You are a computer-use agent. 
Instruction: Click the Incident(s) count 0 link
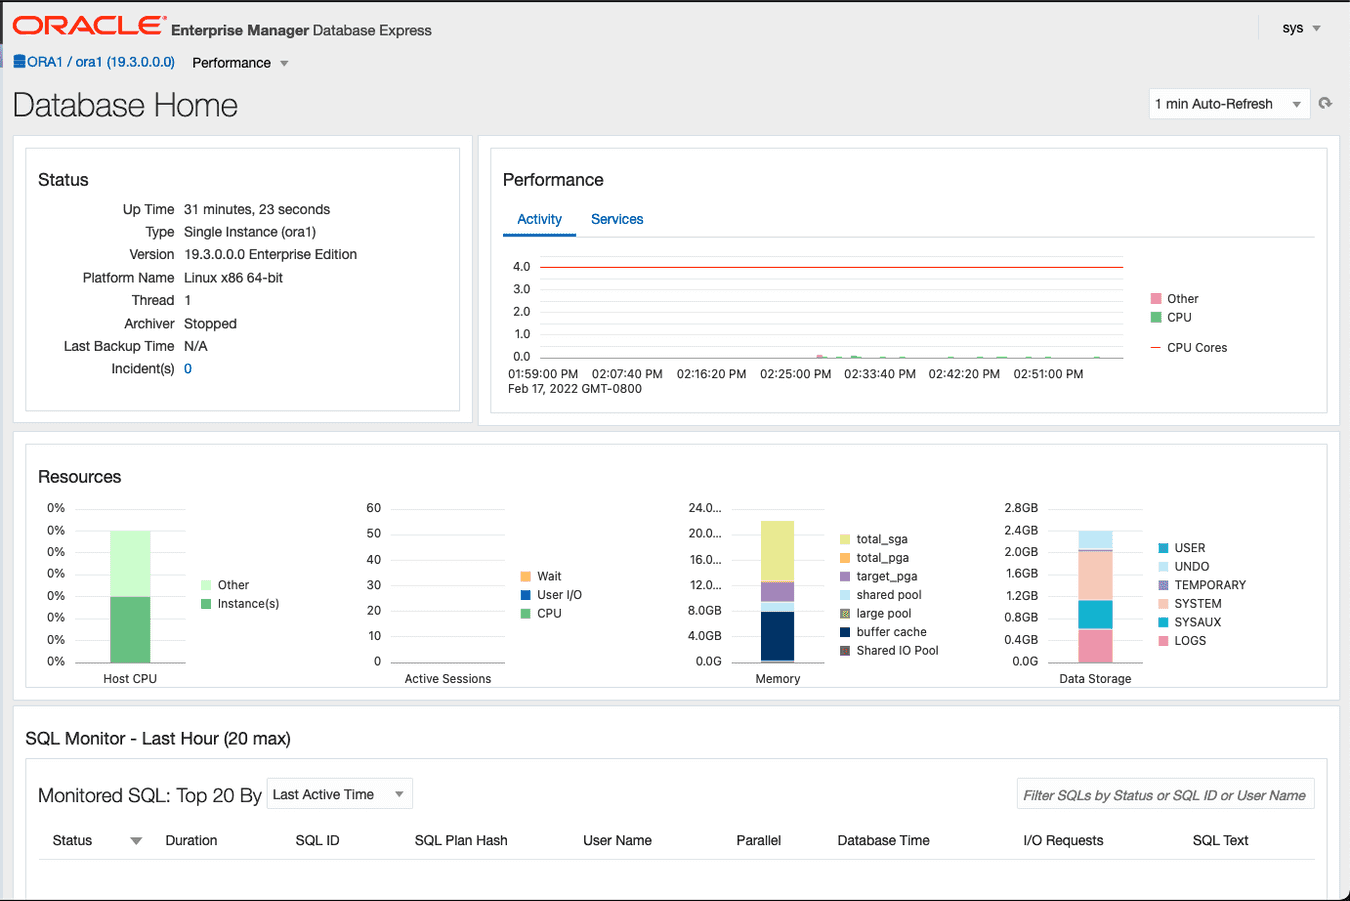[188, 369]
